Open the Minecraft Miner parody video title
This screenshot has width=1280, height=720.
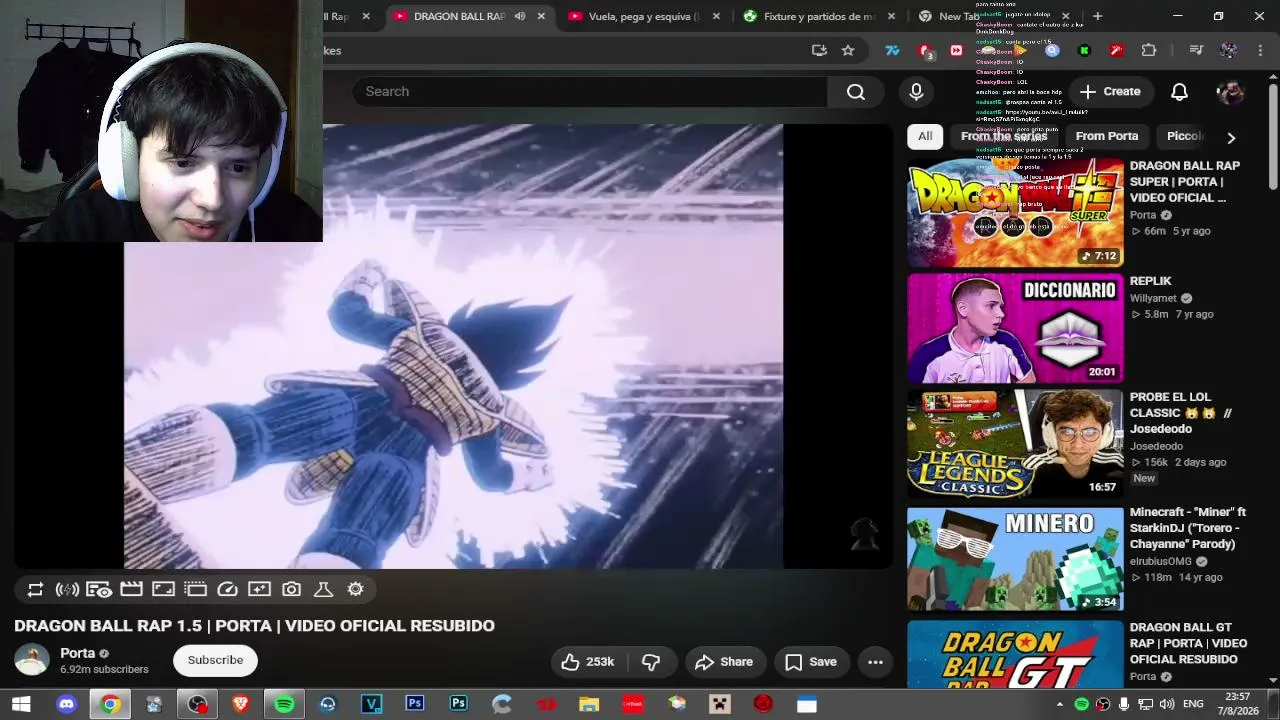pyautogui.click(x=1188, y=528)
